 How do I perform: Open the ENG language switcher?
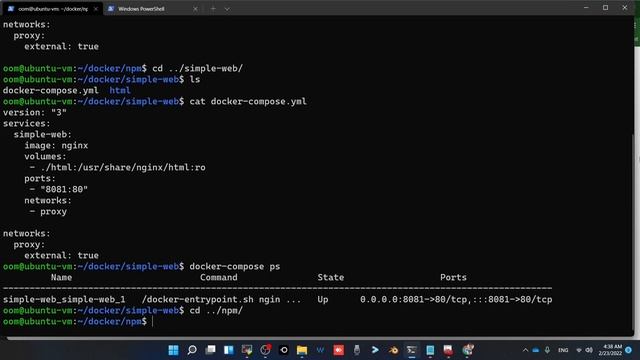tap(563, 350)
